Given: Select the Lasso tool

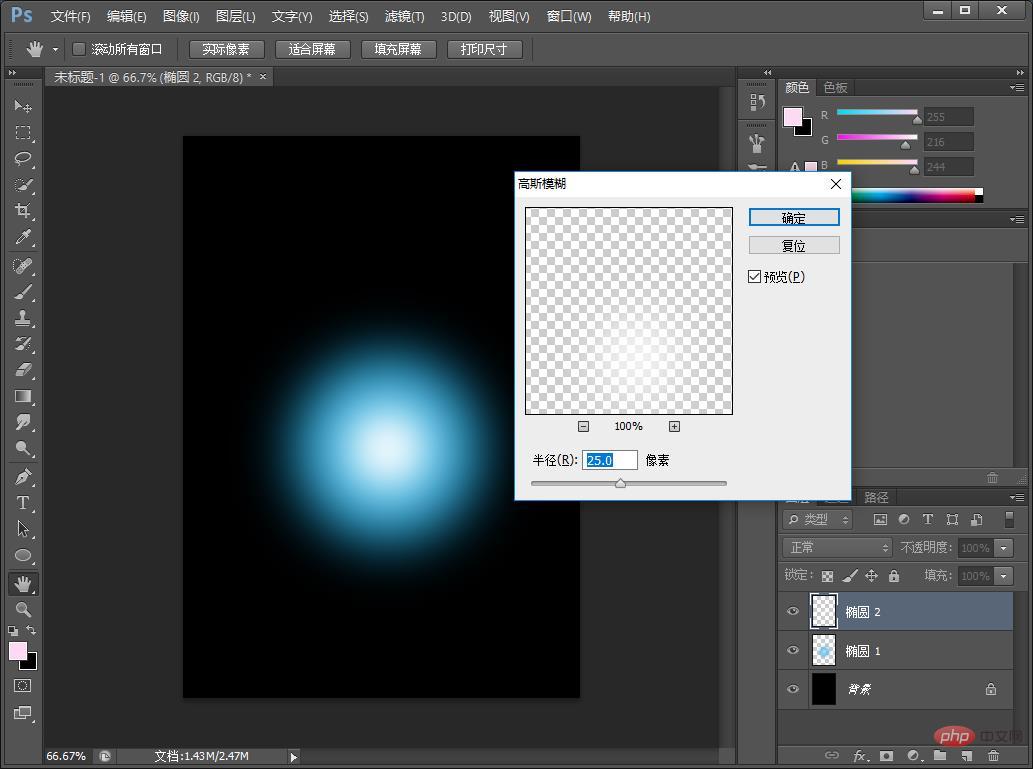Looking at the screenshot, I should coord(23,159).
